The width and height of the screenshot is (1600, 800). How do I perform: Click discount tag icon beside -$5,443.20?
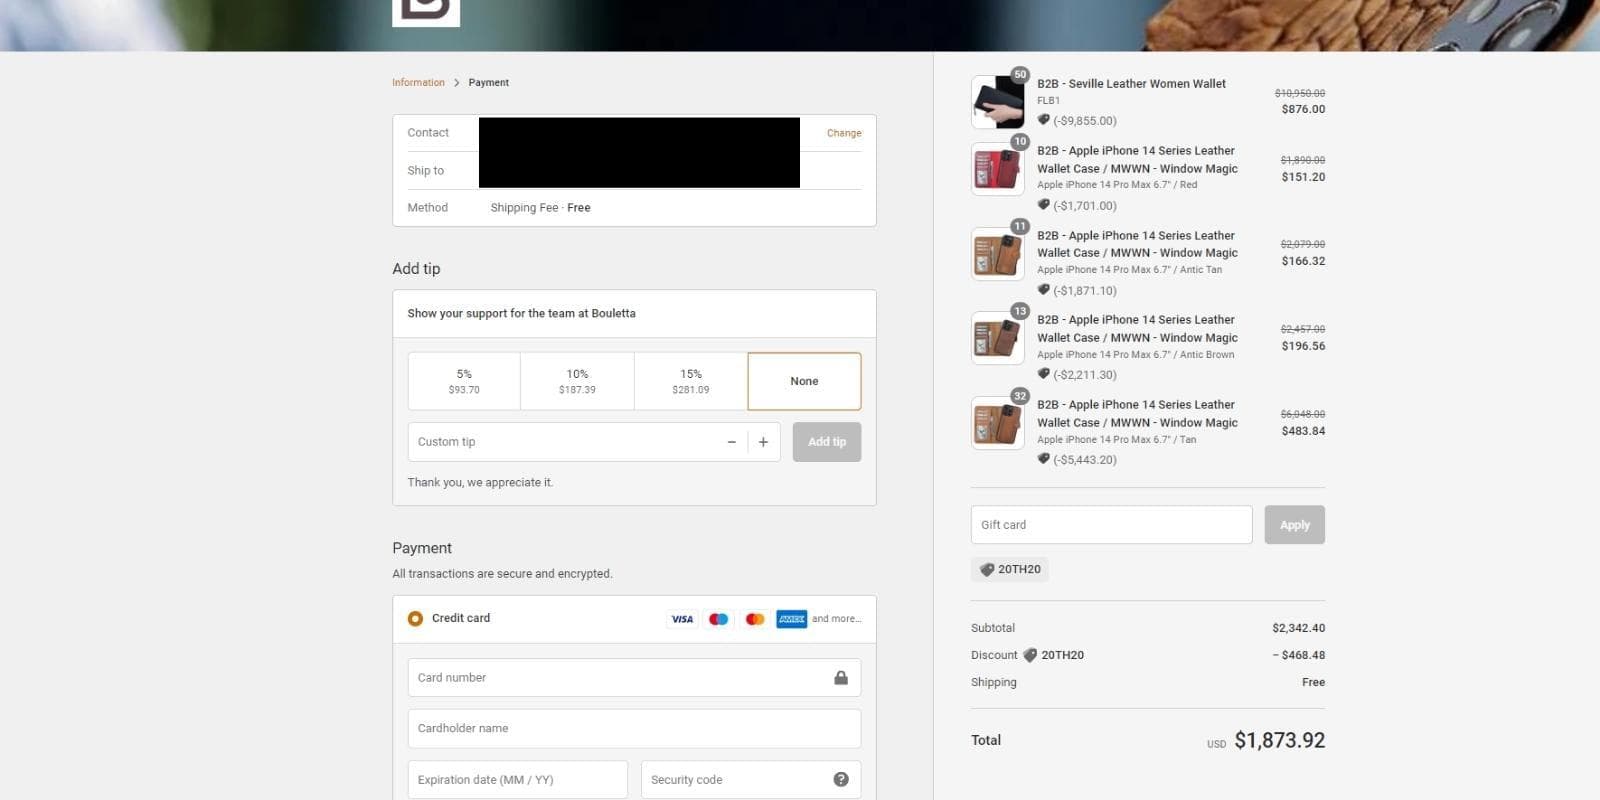tap(1044, 459)
